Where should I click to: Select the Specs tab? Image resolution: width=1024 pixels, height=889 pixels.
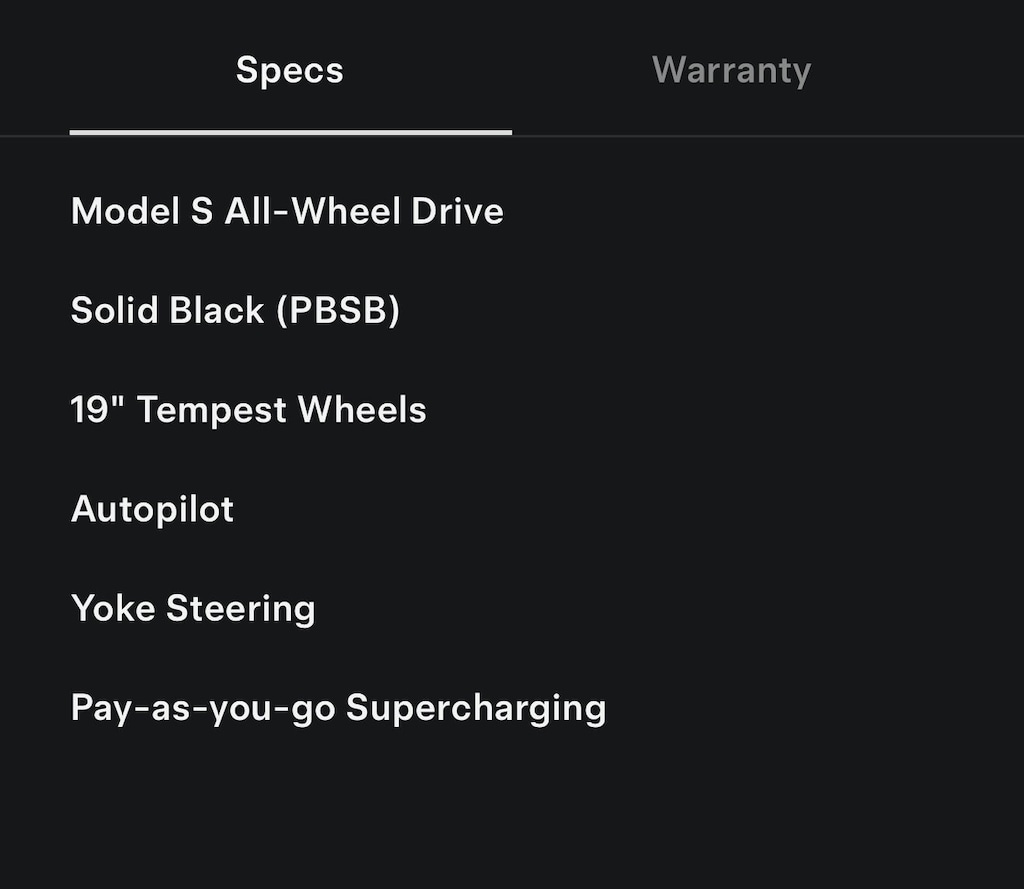290,70
